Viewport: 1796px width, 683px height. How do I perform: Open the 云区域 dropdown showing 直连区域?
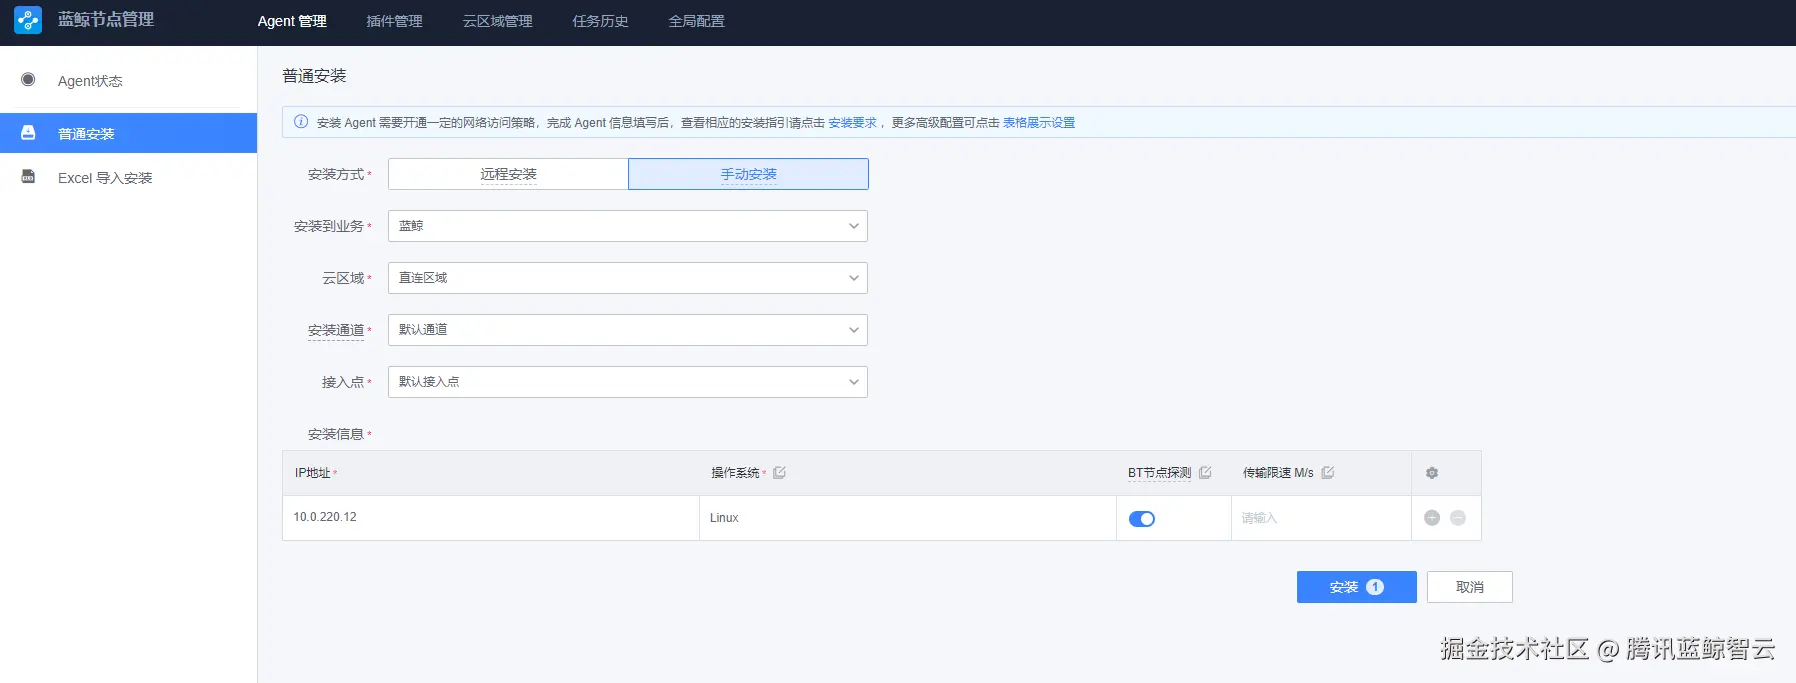tap(628, 278)
